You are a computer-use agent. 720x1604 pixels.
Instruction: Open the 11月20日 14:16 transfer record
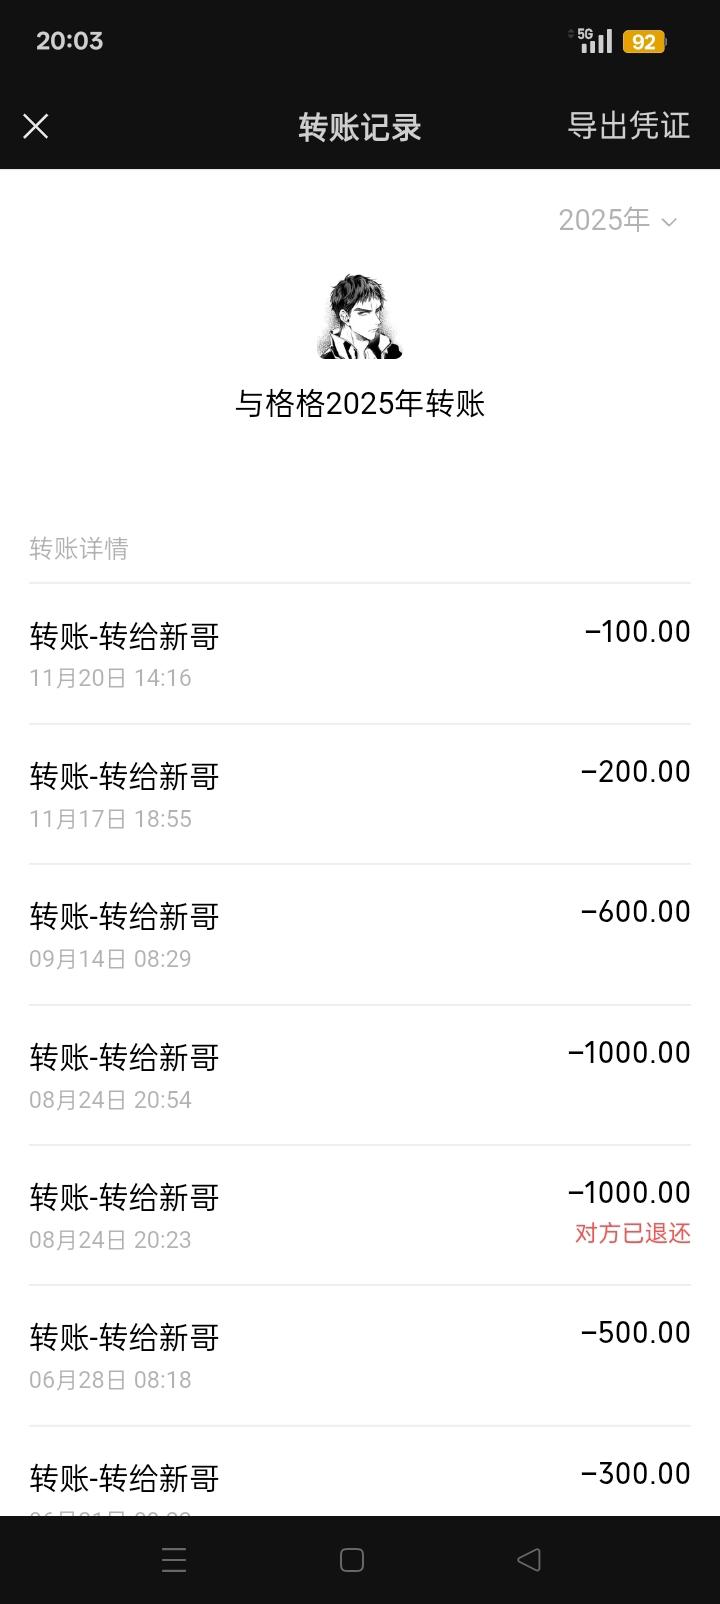pyautogui.click(x=360, y=654)
